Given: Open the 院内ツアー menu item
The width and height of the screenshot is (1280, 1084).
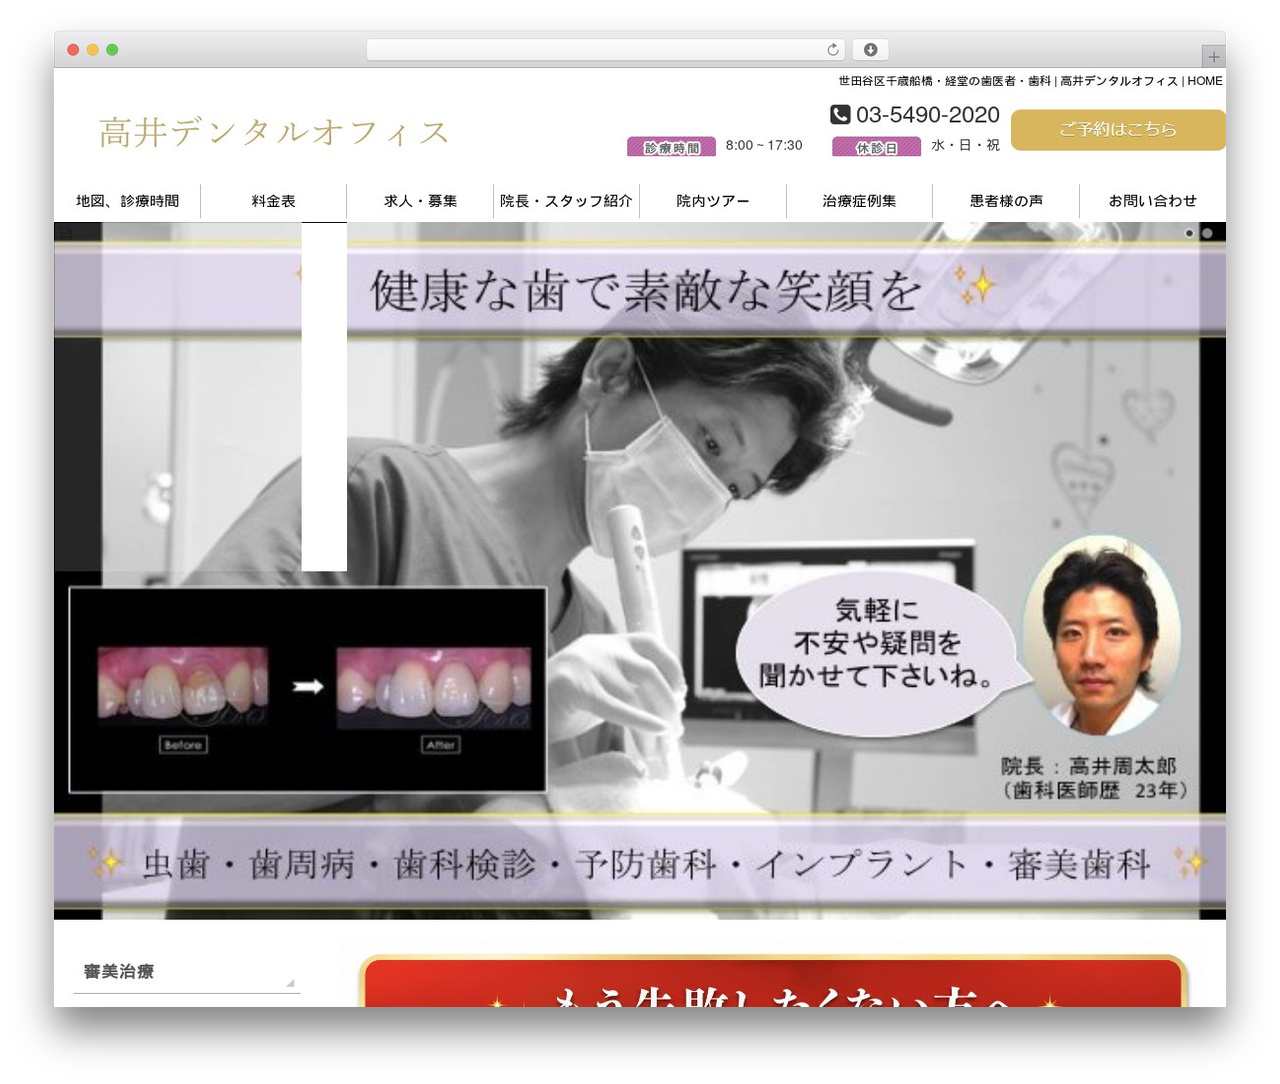Looking at the screenshot, I should click(713, 201).
